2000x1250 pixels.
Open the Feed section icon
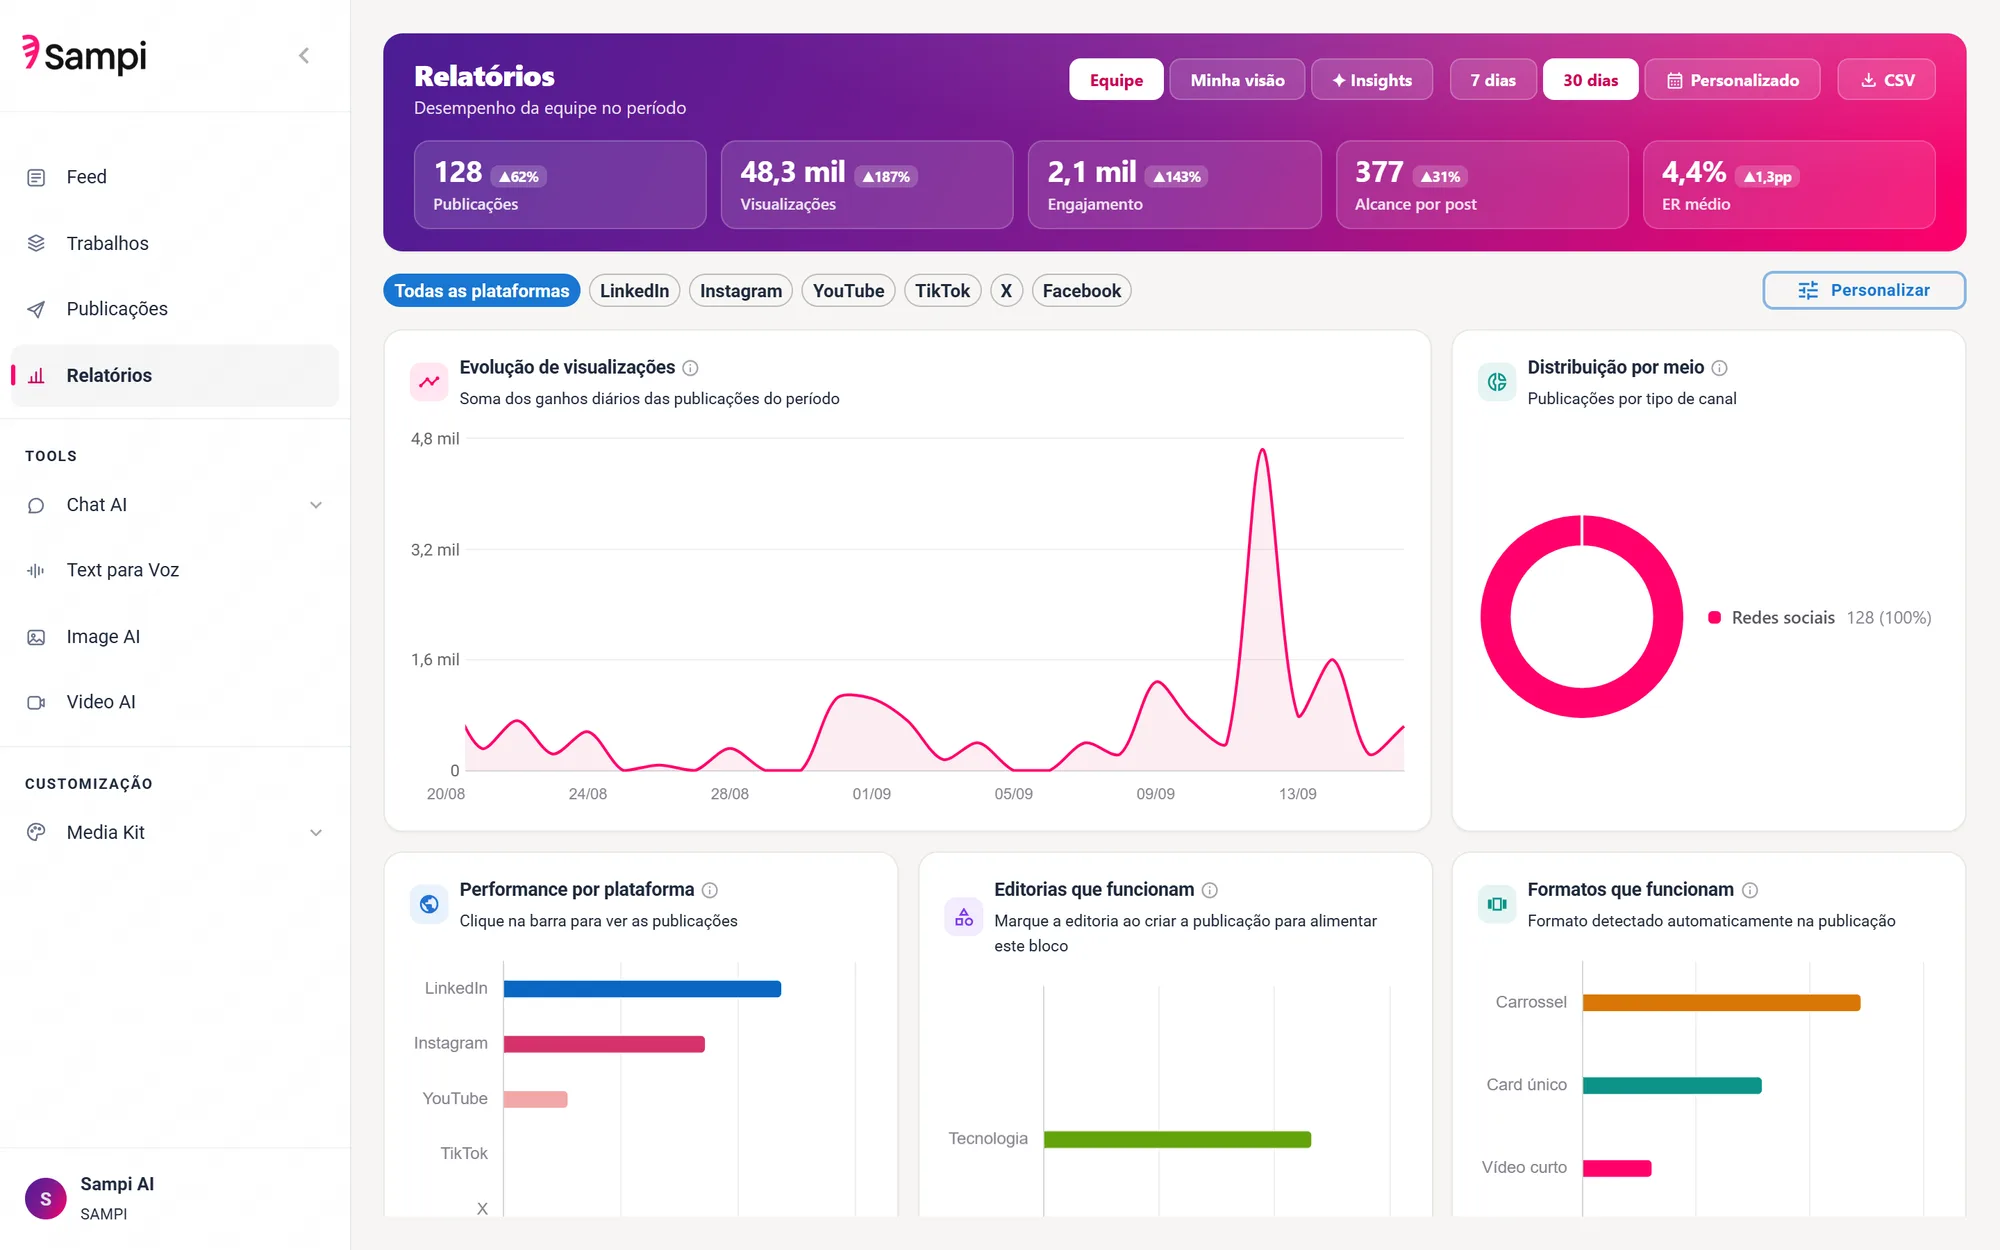pyautogui.click(x=36, y=177)
